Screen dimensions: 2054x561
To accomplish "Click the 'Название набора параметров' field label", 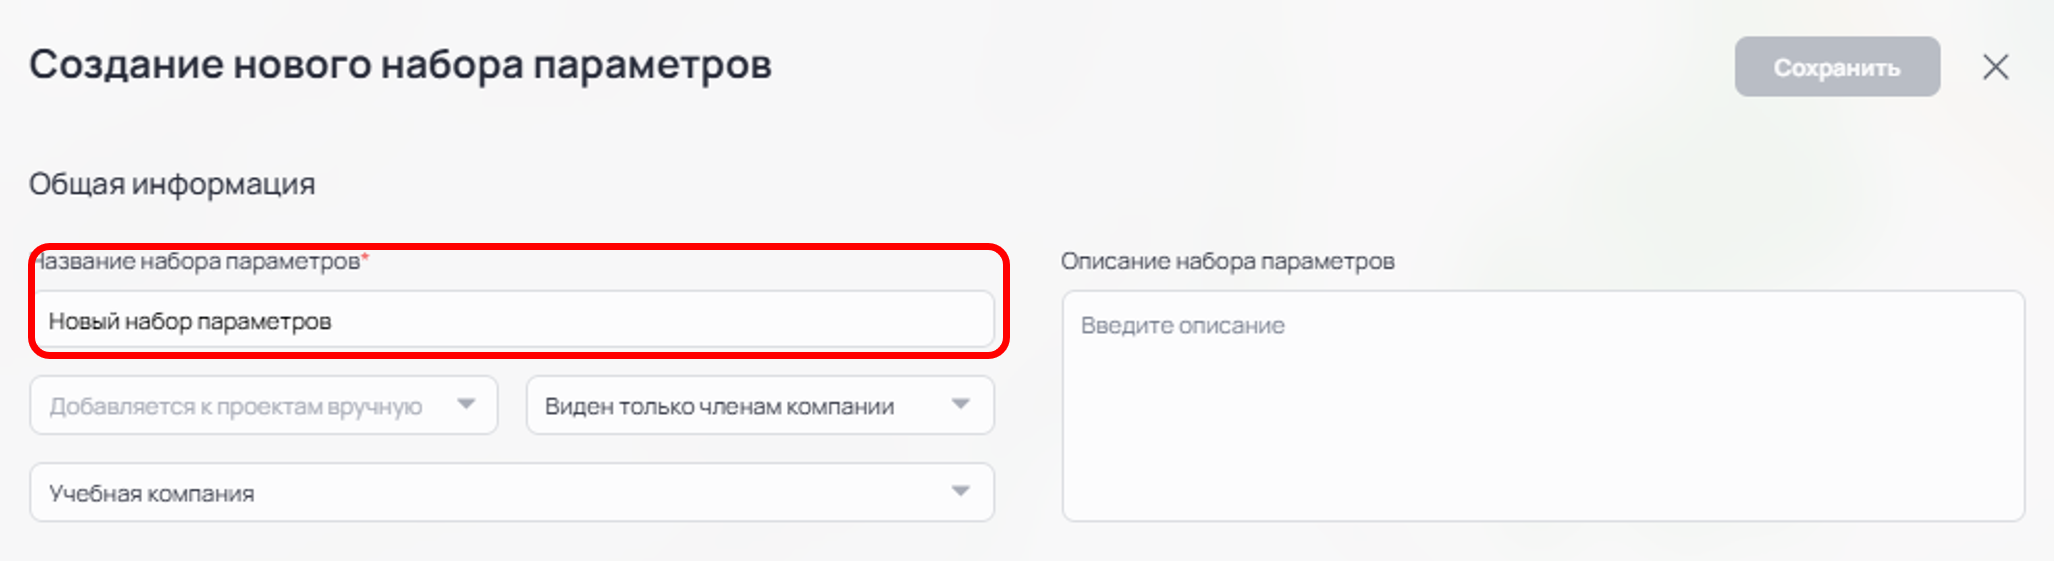I will [x=200, y=261].
